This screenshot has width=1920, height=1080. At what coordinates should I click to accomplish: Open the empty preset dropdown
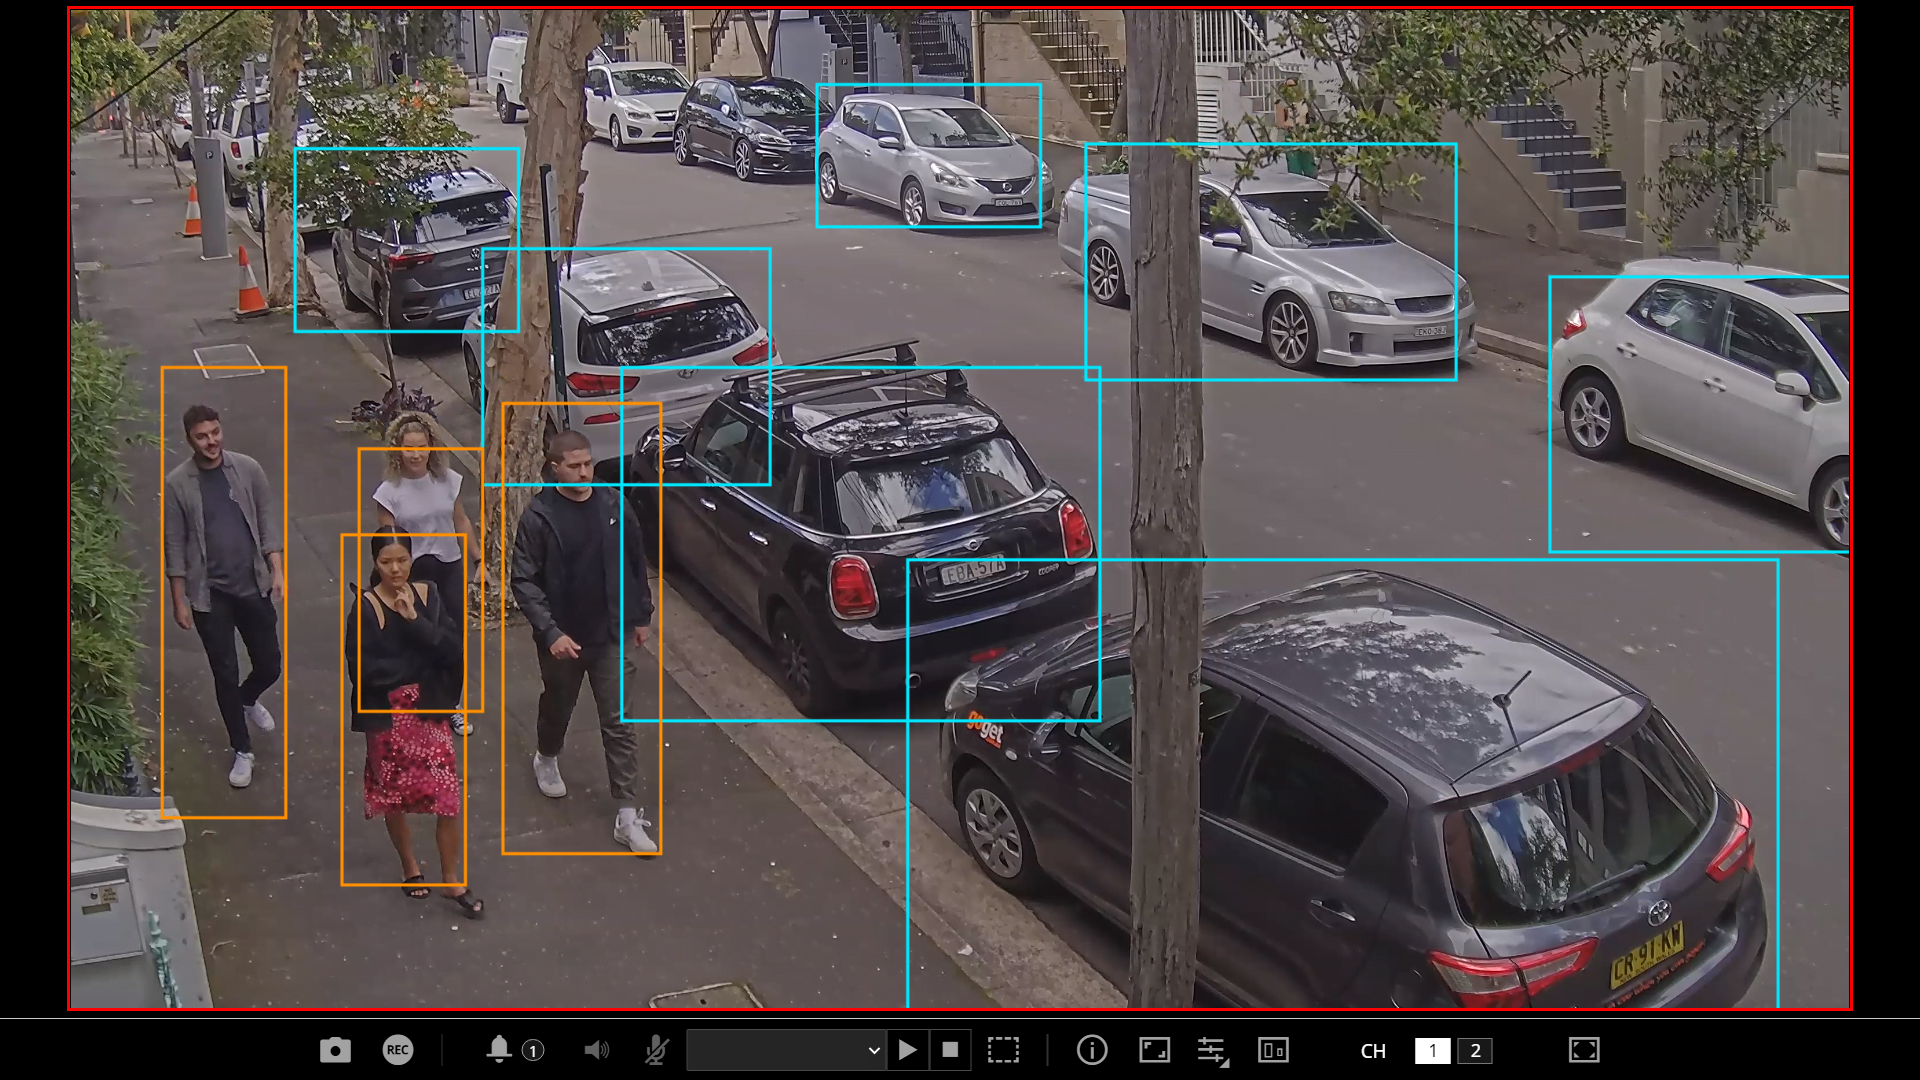pos(786,1050)
